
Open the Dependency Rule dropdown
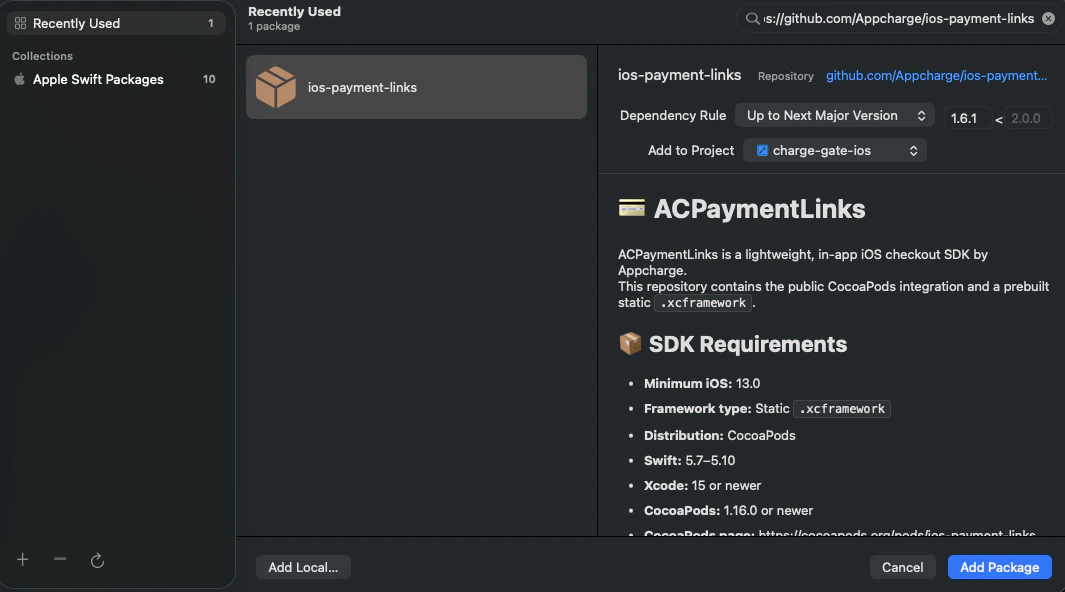click(x=835, y=115)
